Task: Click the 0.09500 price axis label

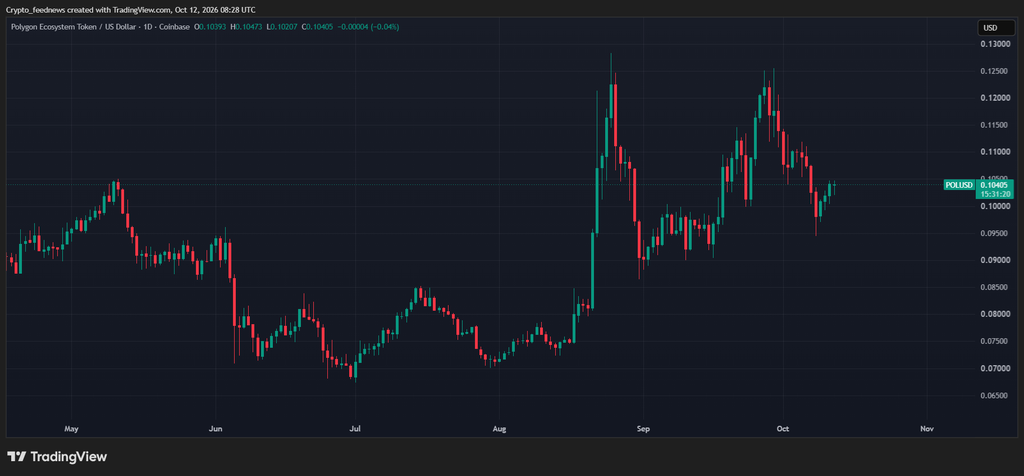Action: click(993, 233)
